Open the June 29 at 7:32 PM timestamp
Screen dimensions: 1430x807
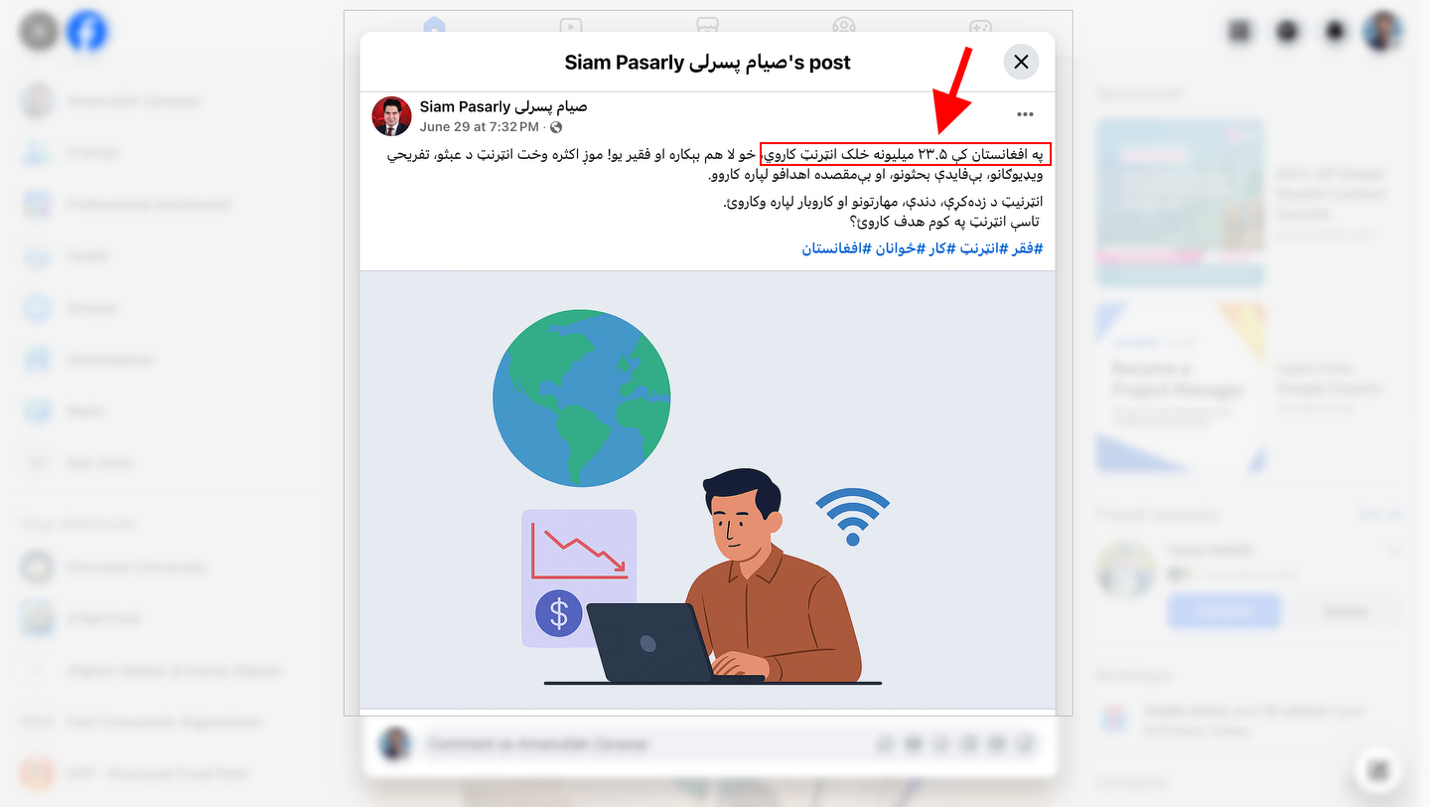coord(480,127)
